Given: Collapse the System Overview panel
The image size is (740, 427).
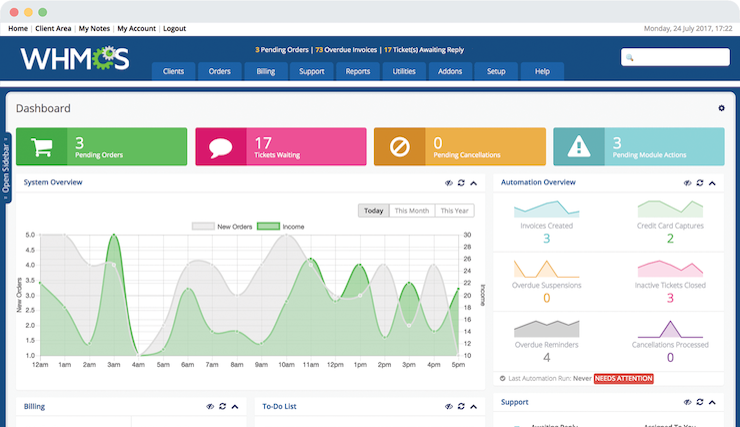Looking at the screenshot, I should (474, 183).
